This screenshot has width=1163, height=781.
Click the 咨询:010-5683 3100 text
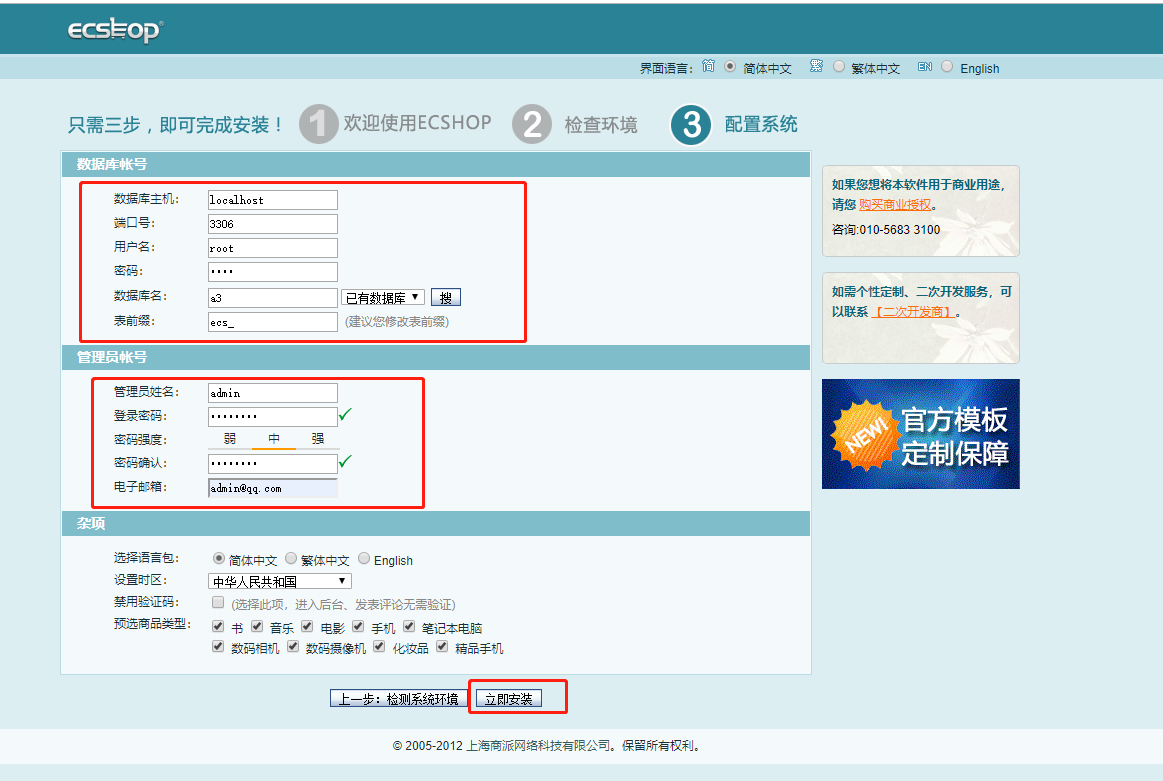pos(886,230)
